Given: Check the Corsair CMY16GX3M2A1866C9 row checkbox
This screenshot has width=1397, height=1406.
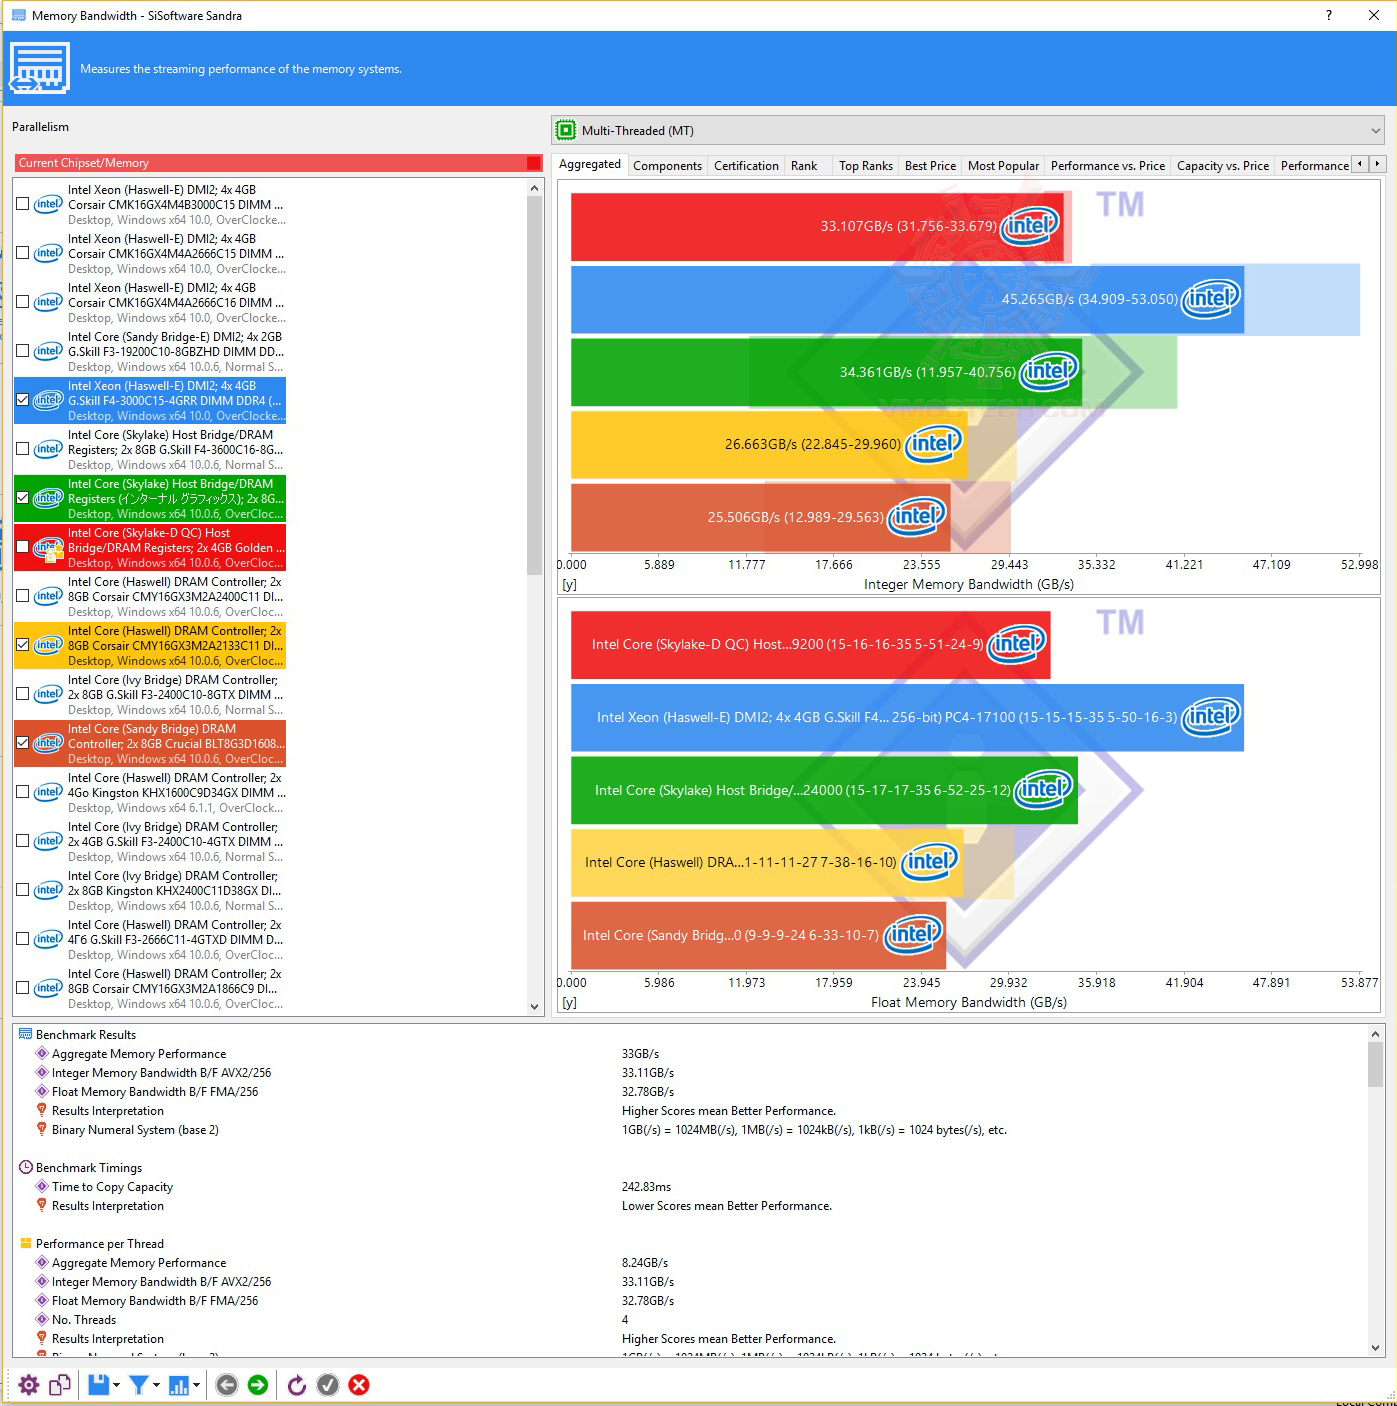Looking at the screenshot, I should (22, 988).
